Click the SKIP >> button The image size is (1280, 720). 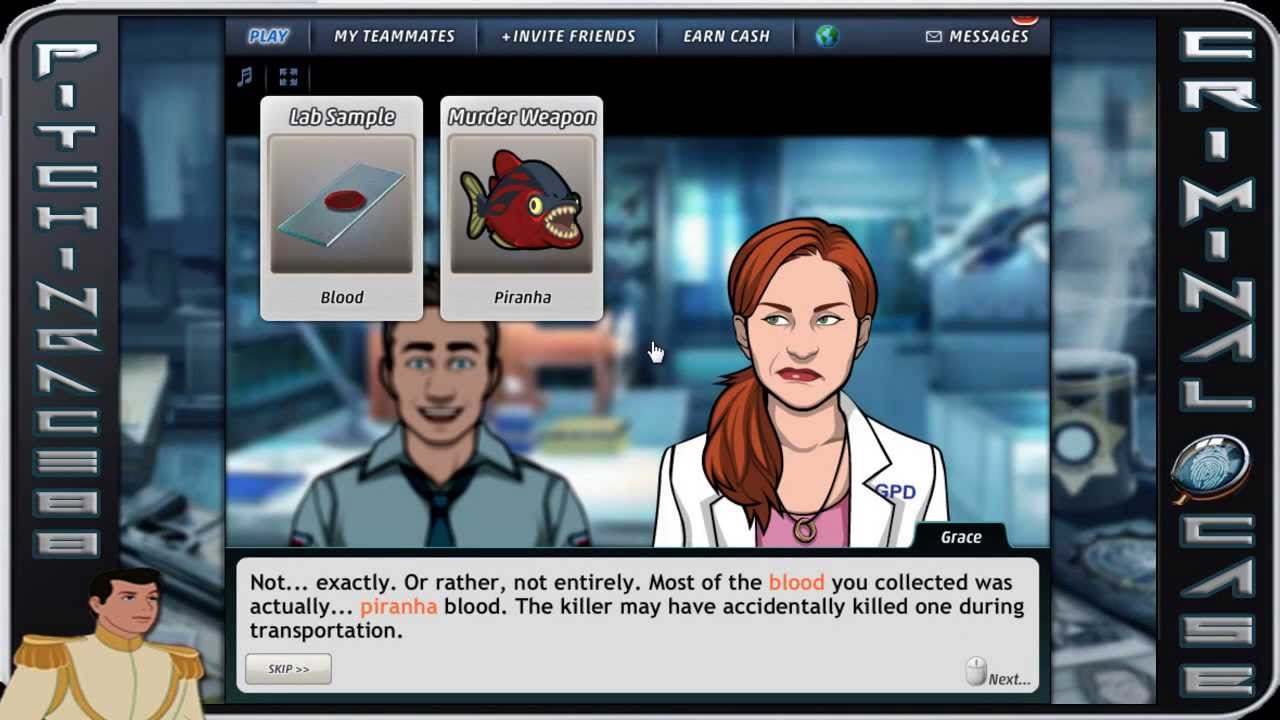288,669
